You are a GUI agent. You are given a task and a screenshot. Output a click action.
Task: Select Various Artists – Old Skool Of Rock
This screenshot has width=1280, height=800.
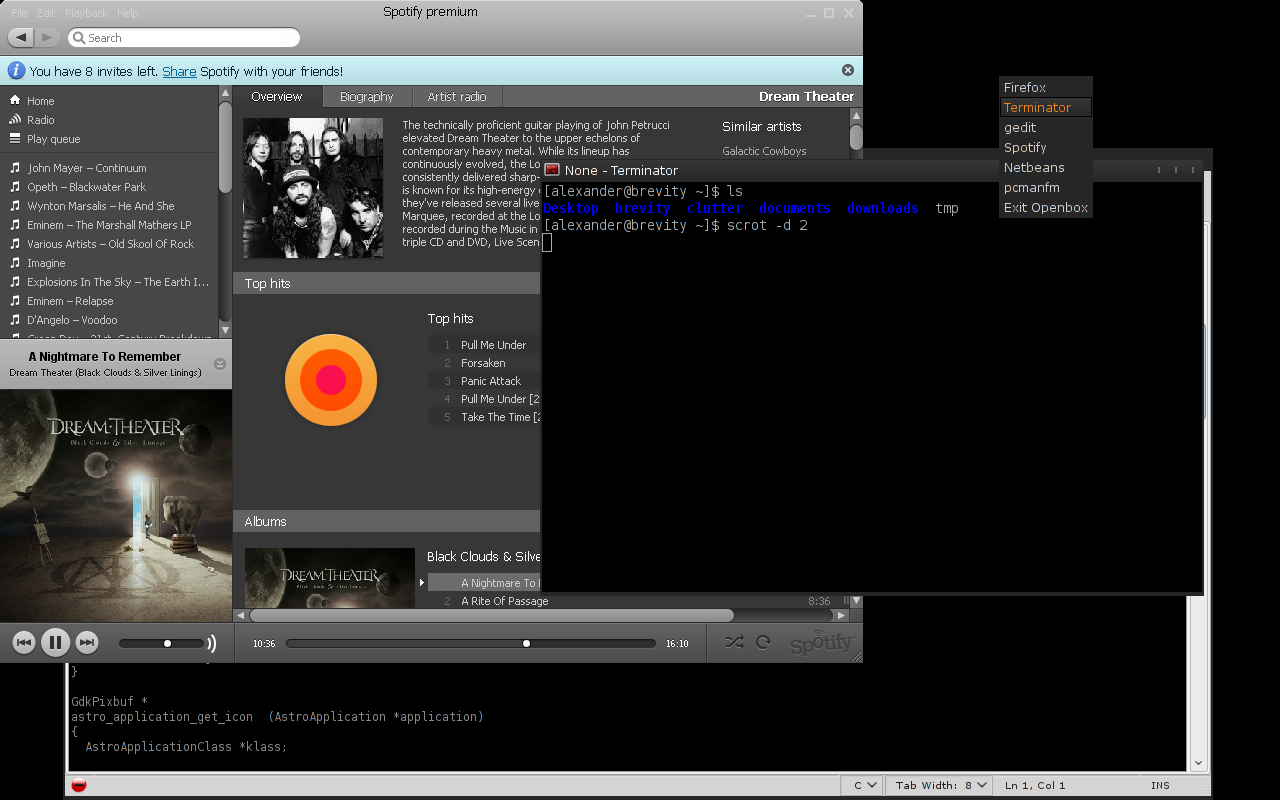point(110,244)
